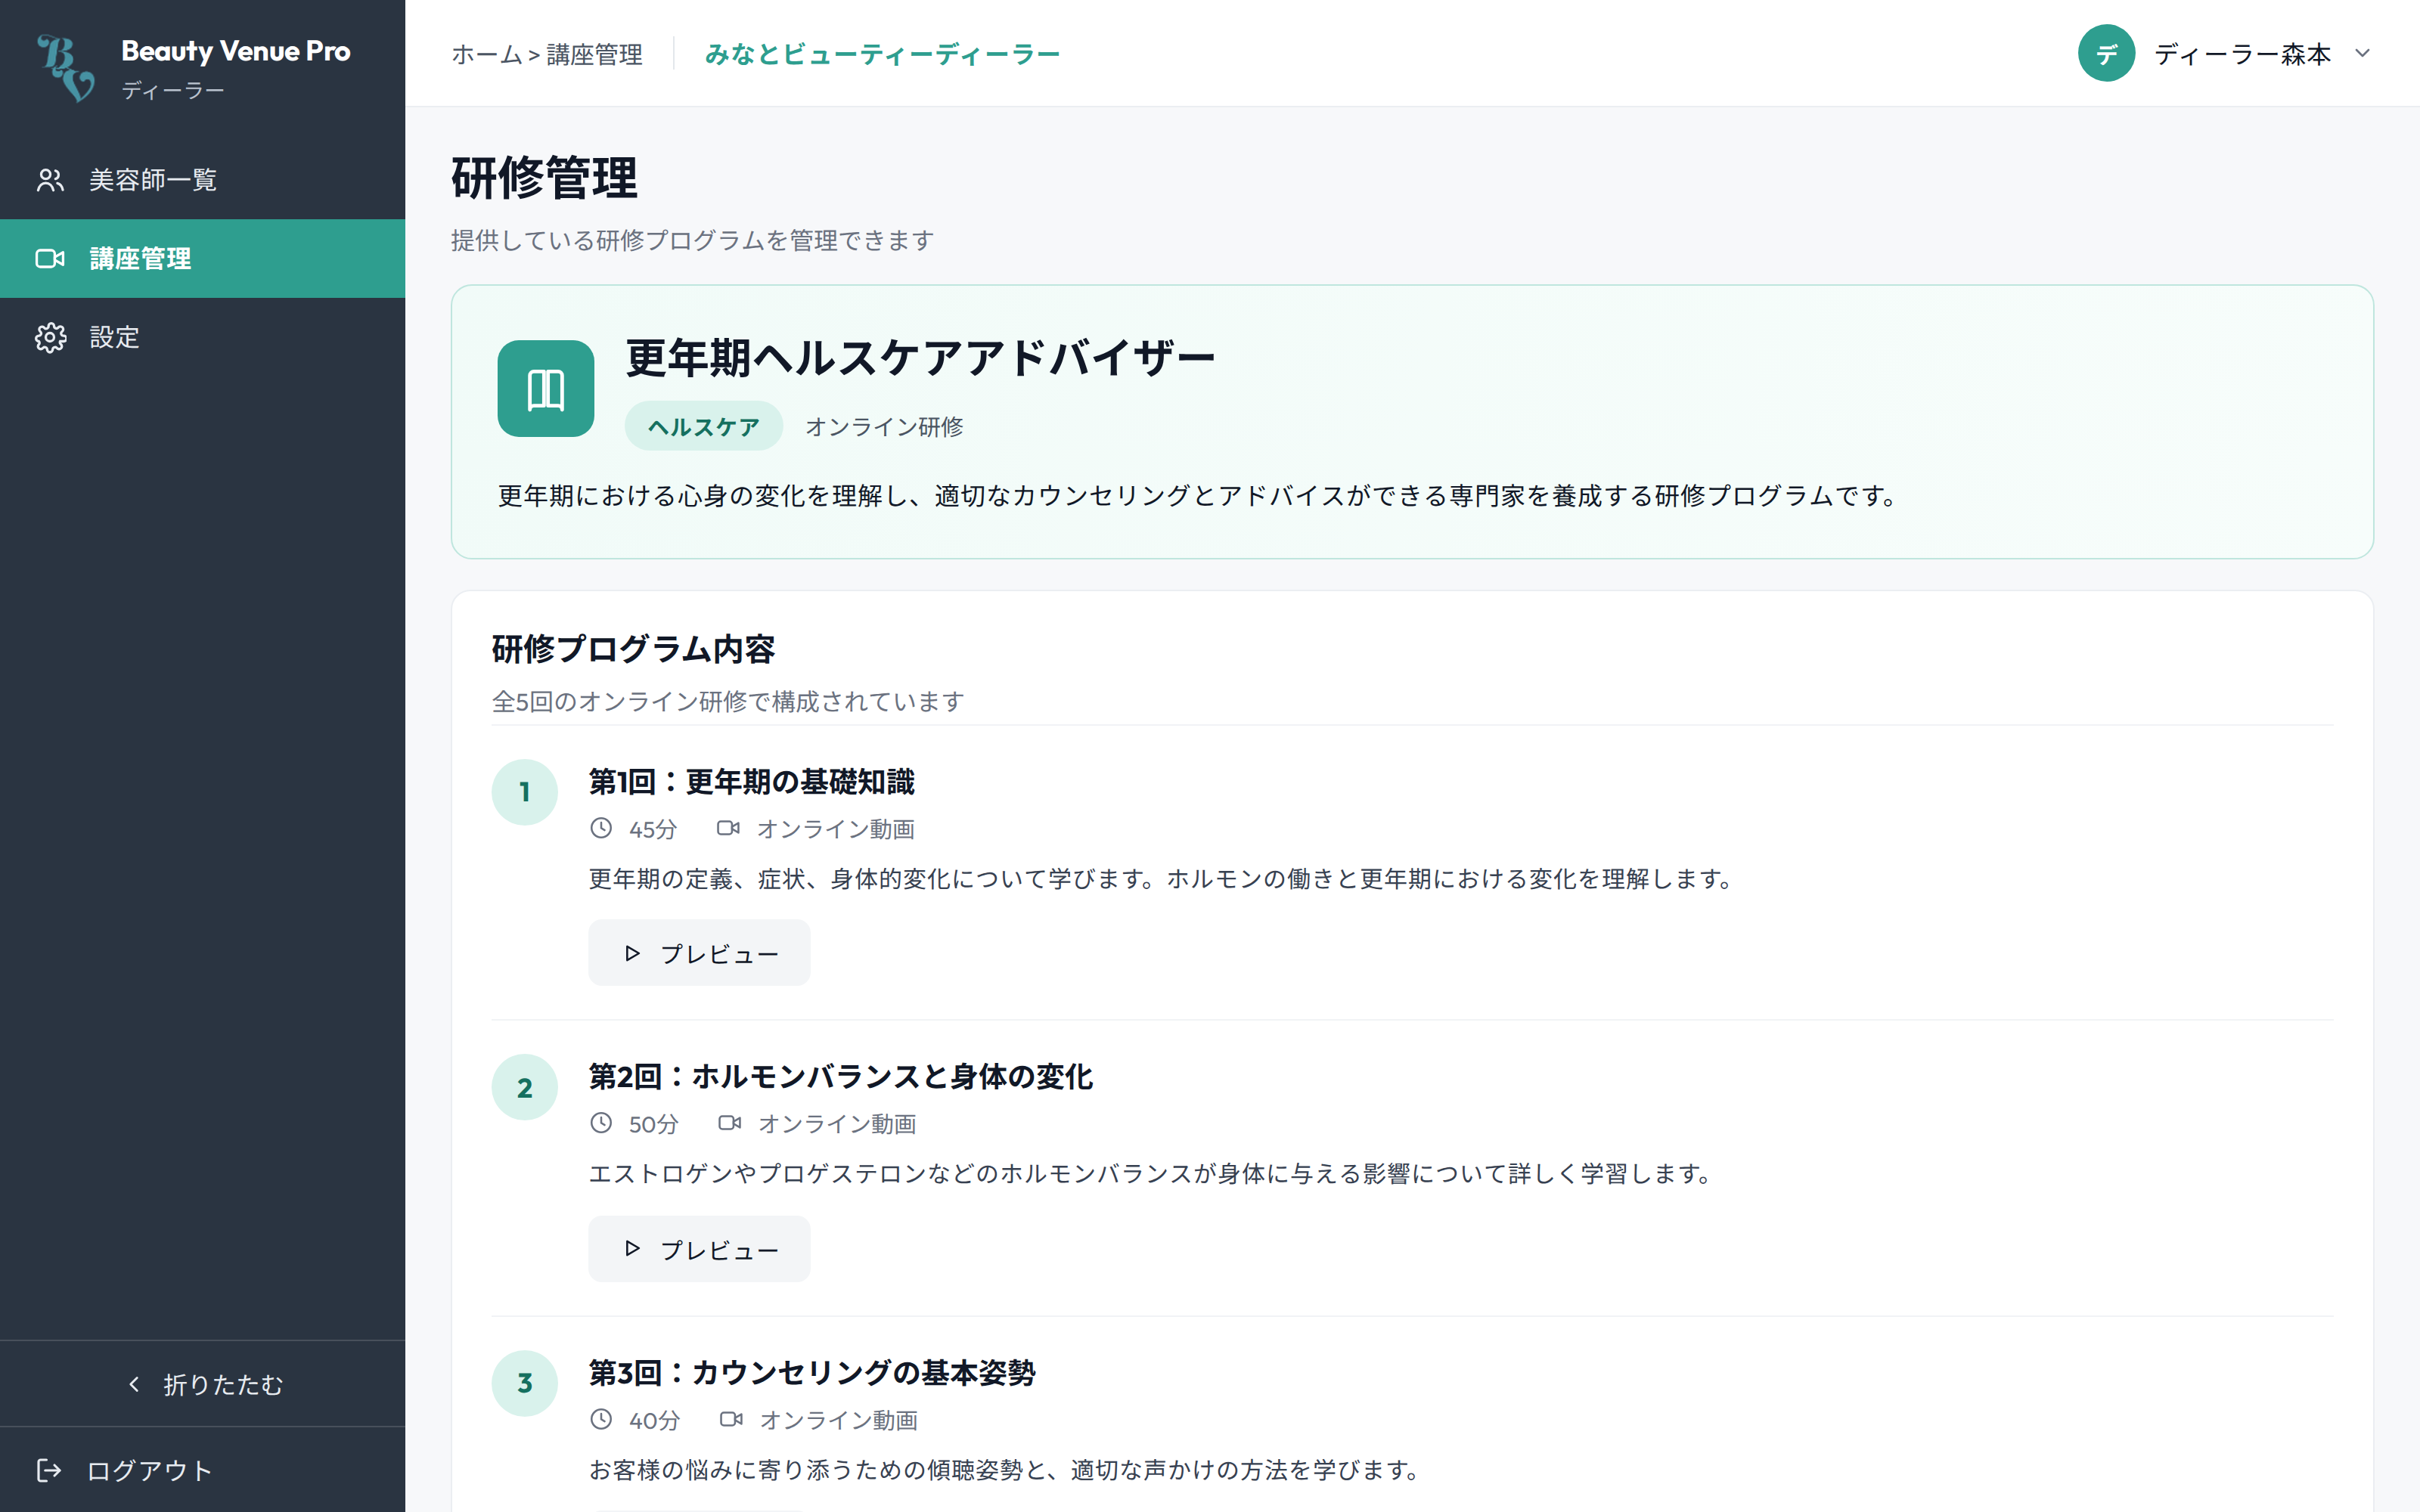
Task: Open 第2回：ホルモンバランスと身体の変化 title
Action: click(x=840, y=1077)
